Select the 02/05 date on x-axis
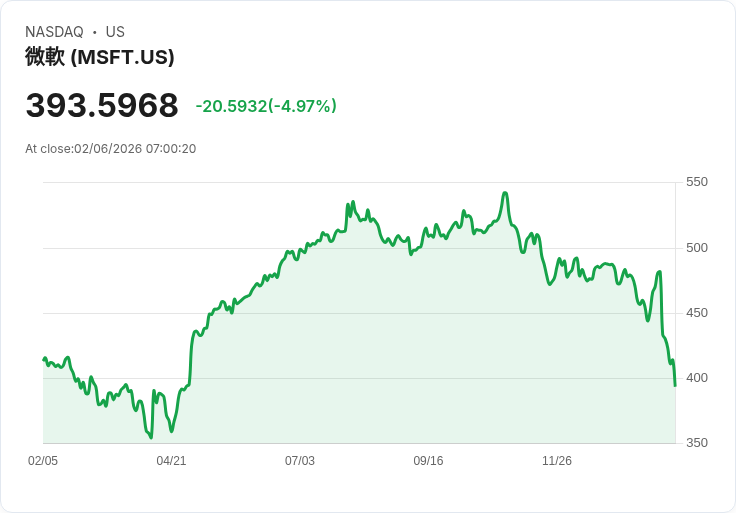The height and width of the screenshot is (513, 736). 43,461
